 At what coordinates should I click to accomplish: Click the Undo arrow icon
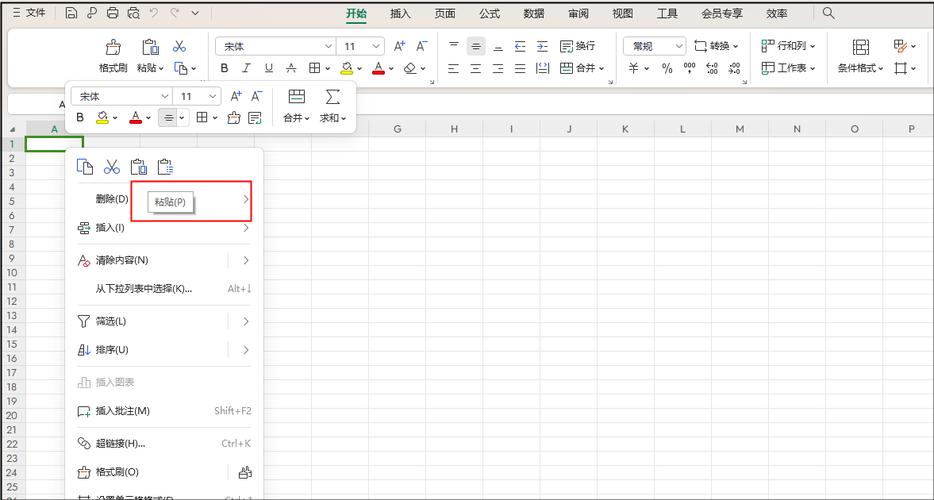point(154,13)
